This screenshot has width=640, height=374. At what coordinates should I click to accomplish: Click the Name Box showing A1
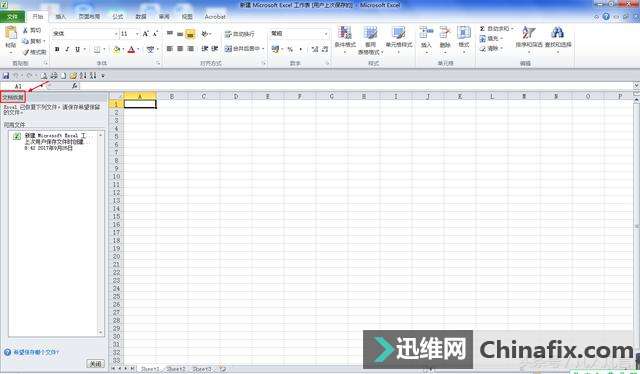point(23,86)
